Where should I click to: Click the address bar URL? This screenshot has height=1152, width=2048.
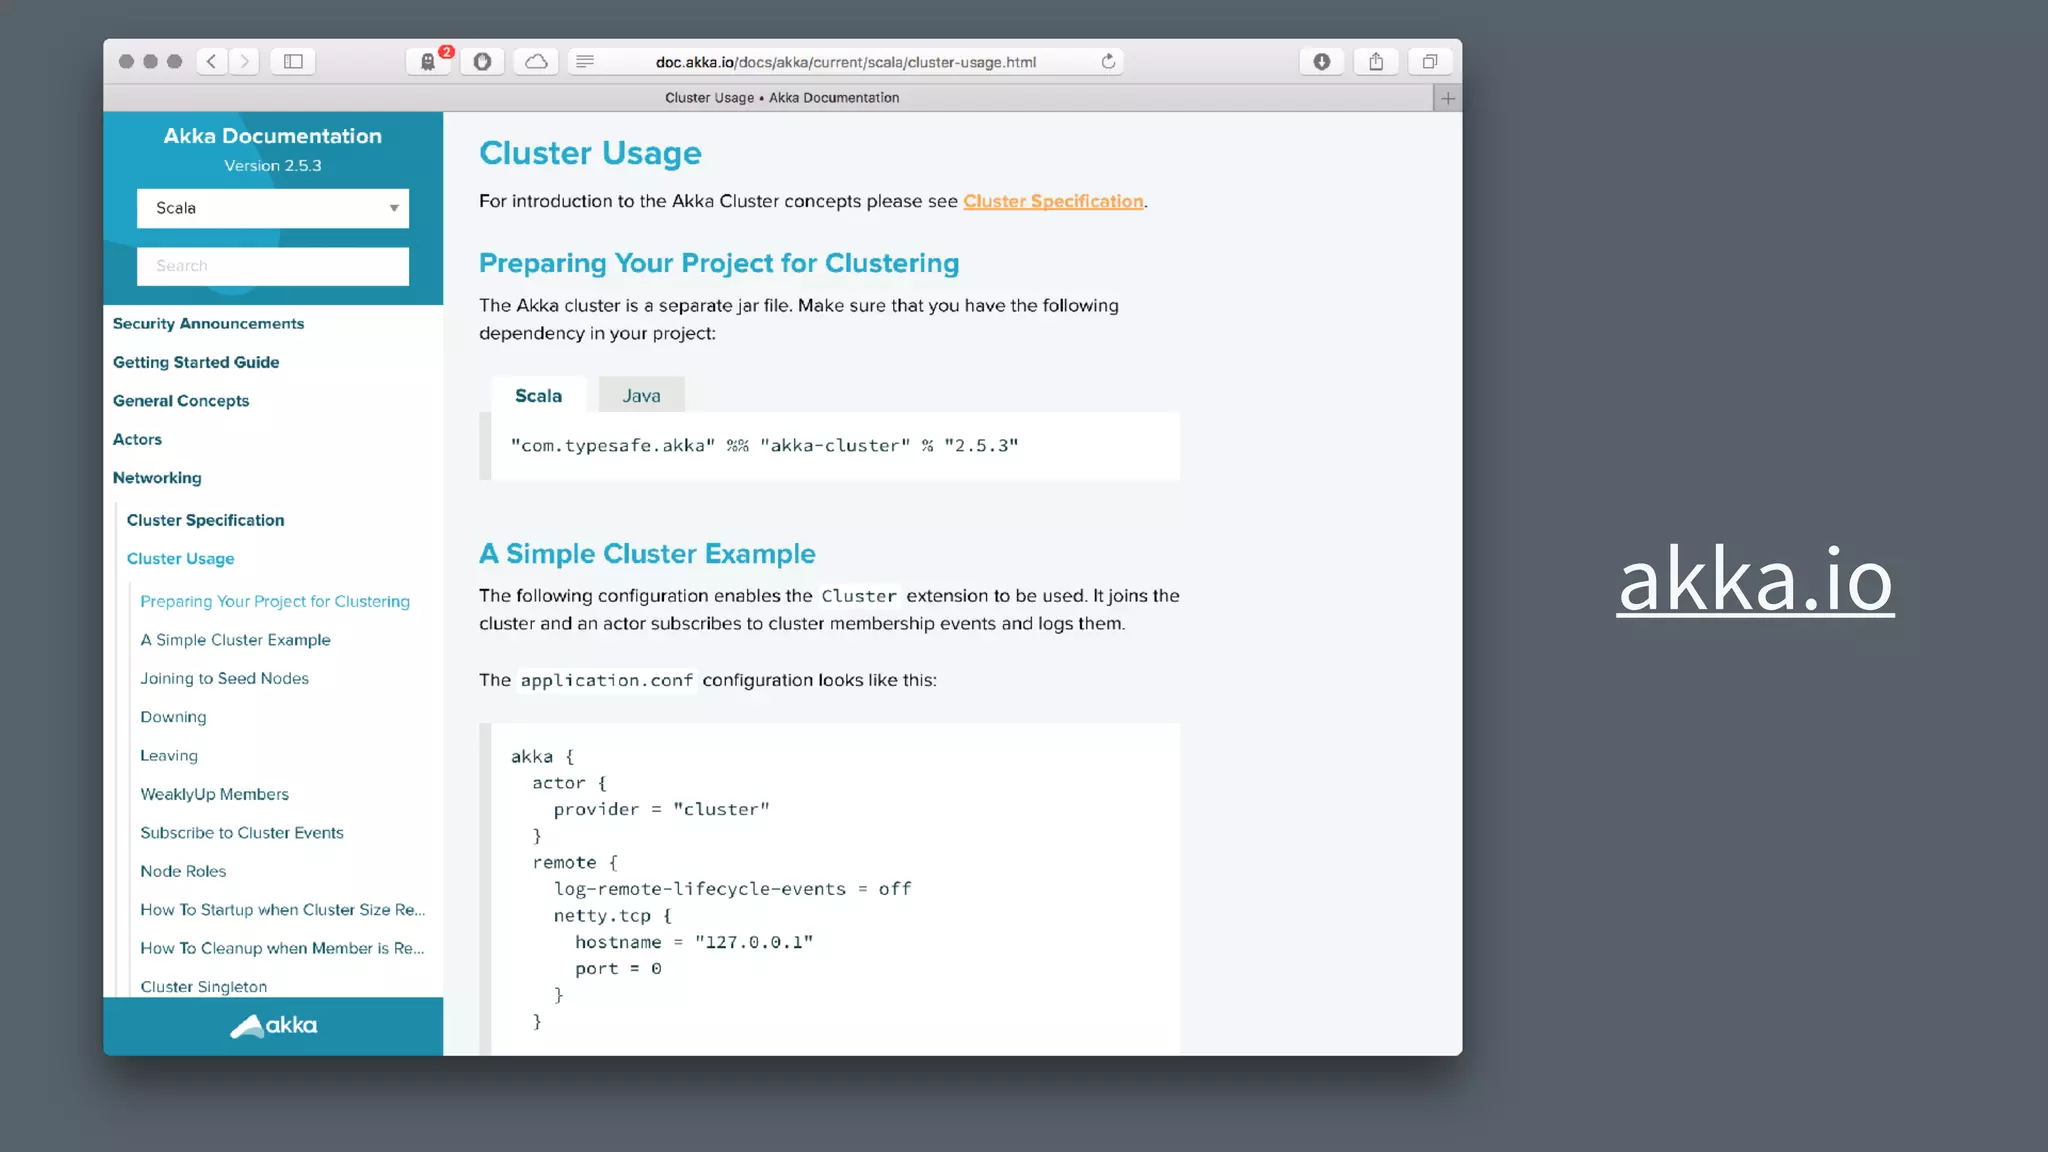(845, 62)
